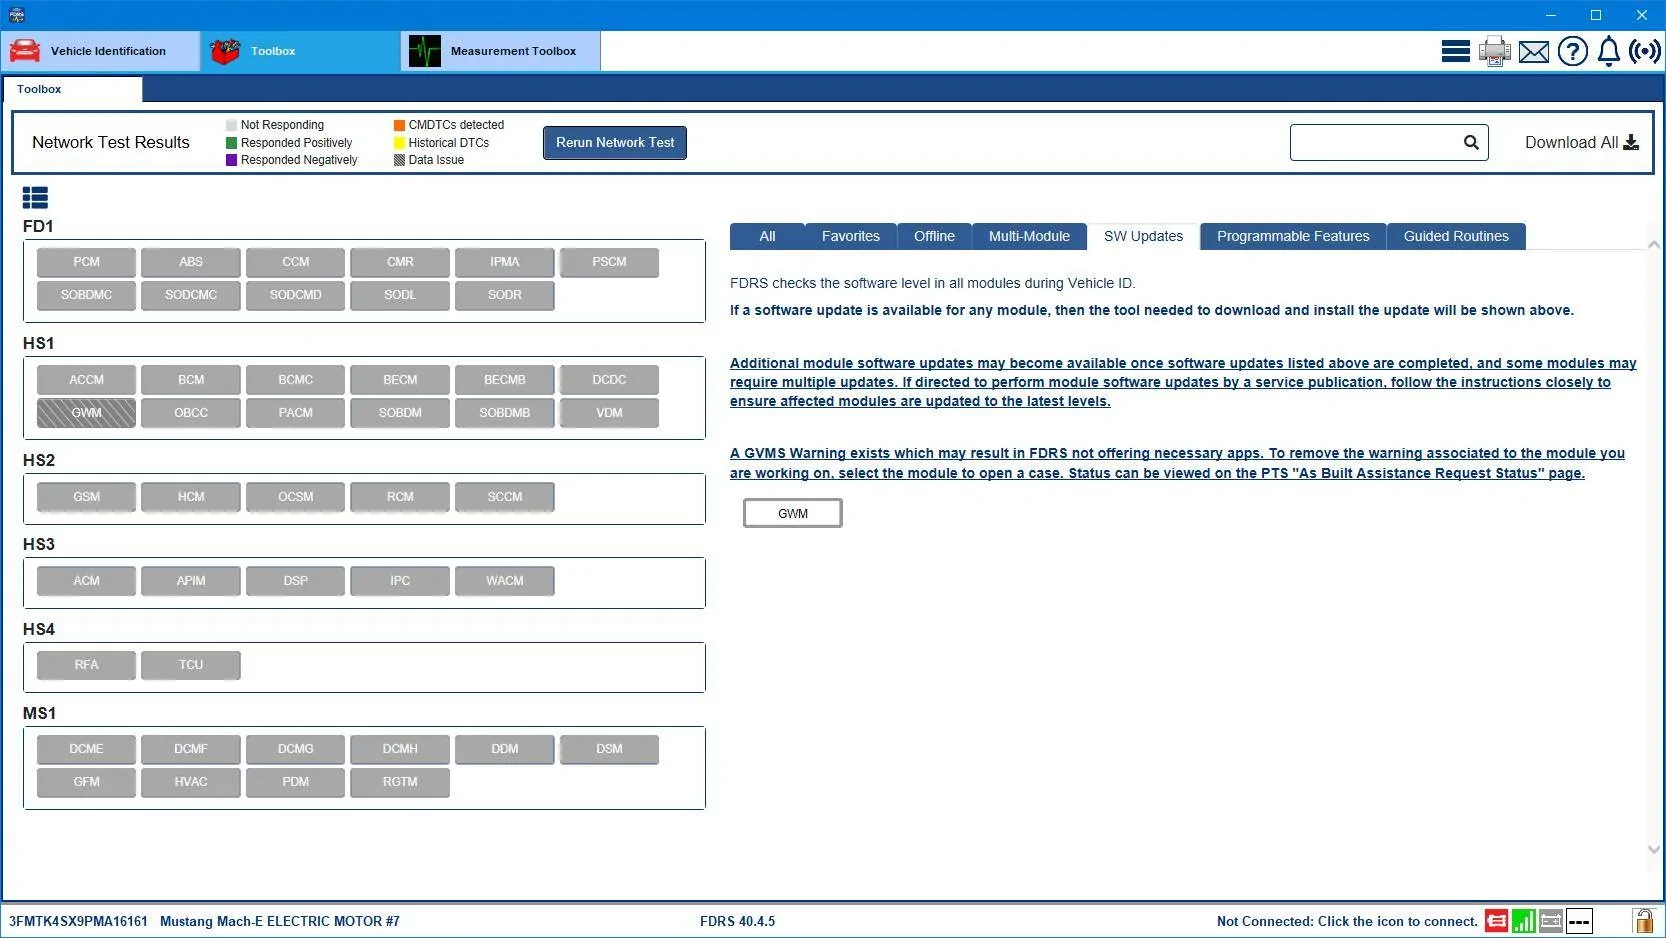
Task: Open the Multi-Module tab
Action: click(x=1029, y=236)
